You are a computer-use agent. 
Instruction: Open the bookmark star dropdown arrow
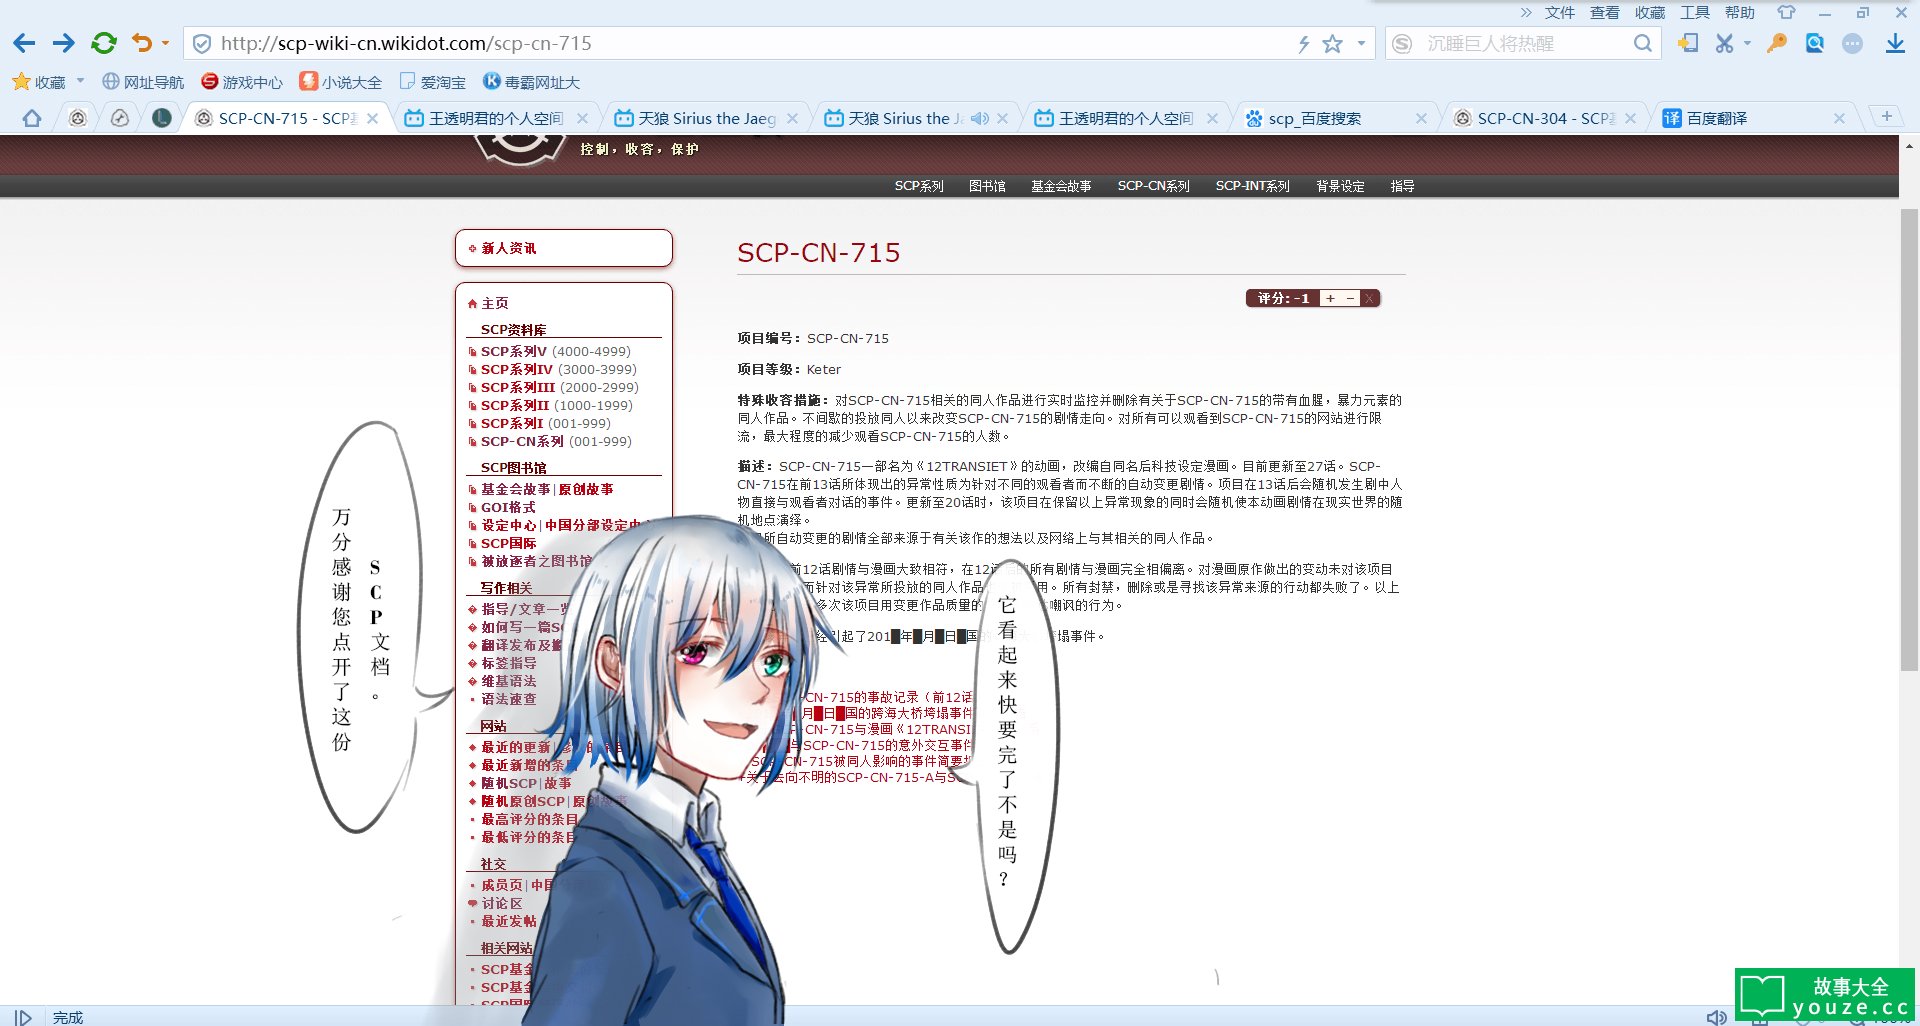tap(1361, 44)
